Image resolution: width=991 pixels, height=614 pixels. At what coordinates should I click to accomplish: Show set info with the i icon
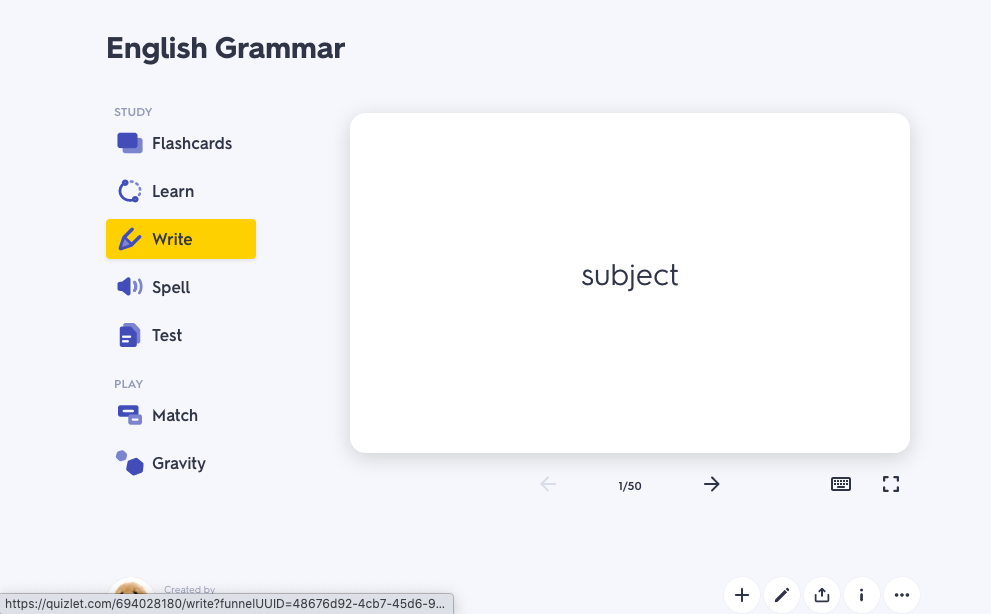click(862, 595)
